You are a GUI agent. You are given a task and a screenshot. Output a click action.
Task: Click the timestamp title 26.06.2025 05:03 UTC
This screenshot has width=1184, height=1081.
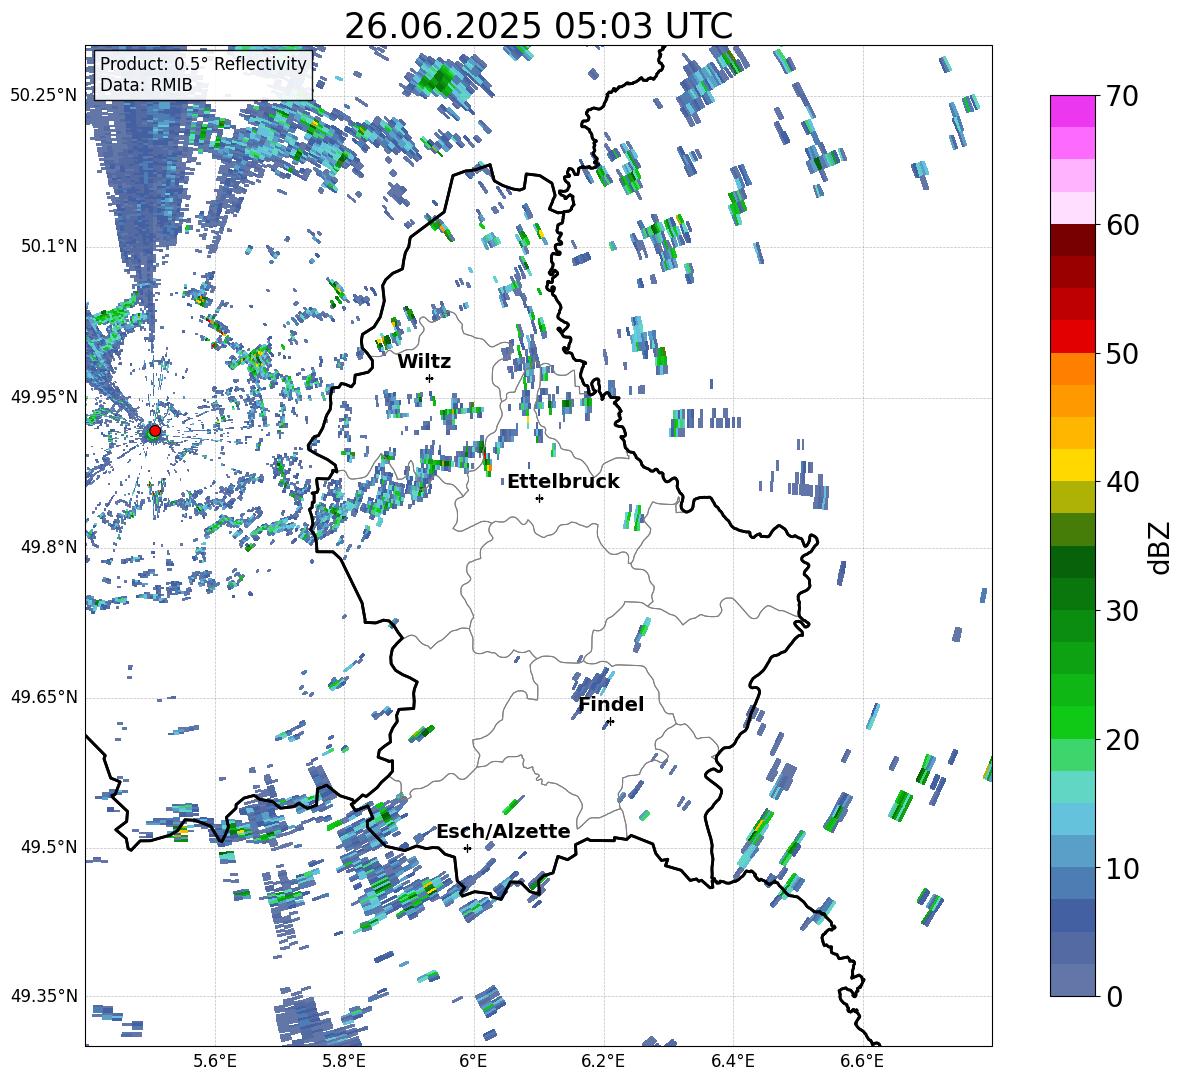tap(538, 26)
